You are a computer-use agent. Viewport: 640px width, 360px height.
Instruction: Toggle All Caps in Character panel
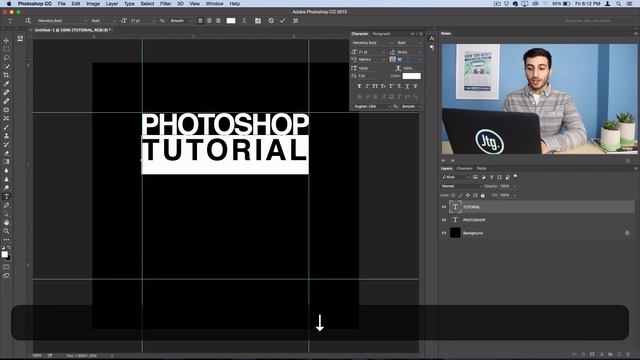pos(375,86)
